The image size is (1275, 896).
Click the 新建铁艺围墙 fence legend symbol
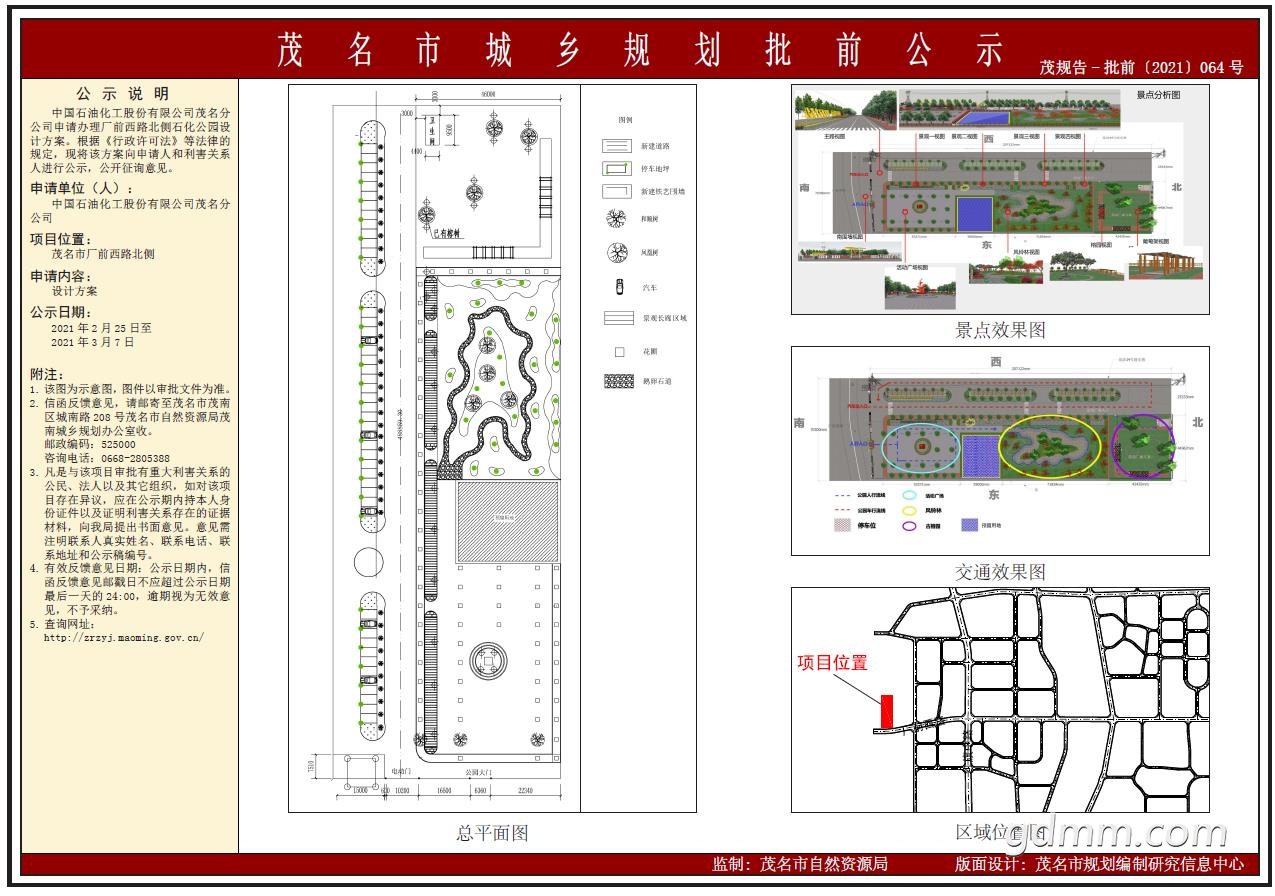618,191
